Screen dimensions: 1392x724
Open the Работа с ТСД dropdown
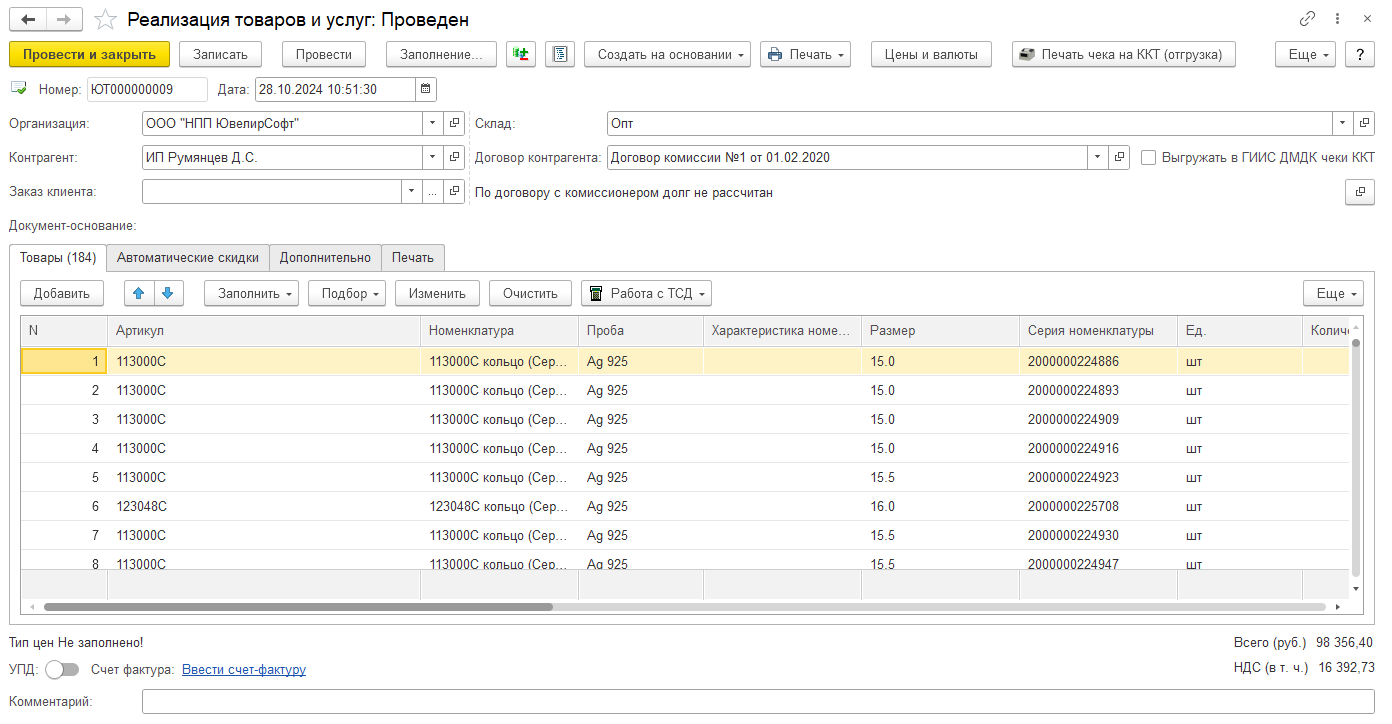(x=646, y=293)
